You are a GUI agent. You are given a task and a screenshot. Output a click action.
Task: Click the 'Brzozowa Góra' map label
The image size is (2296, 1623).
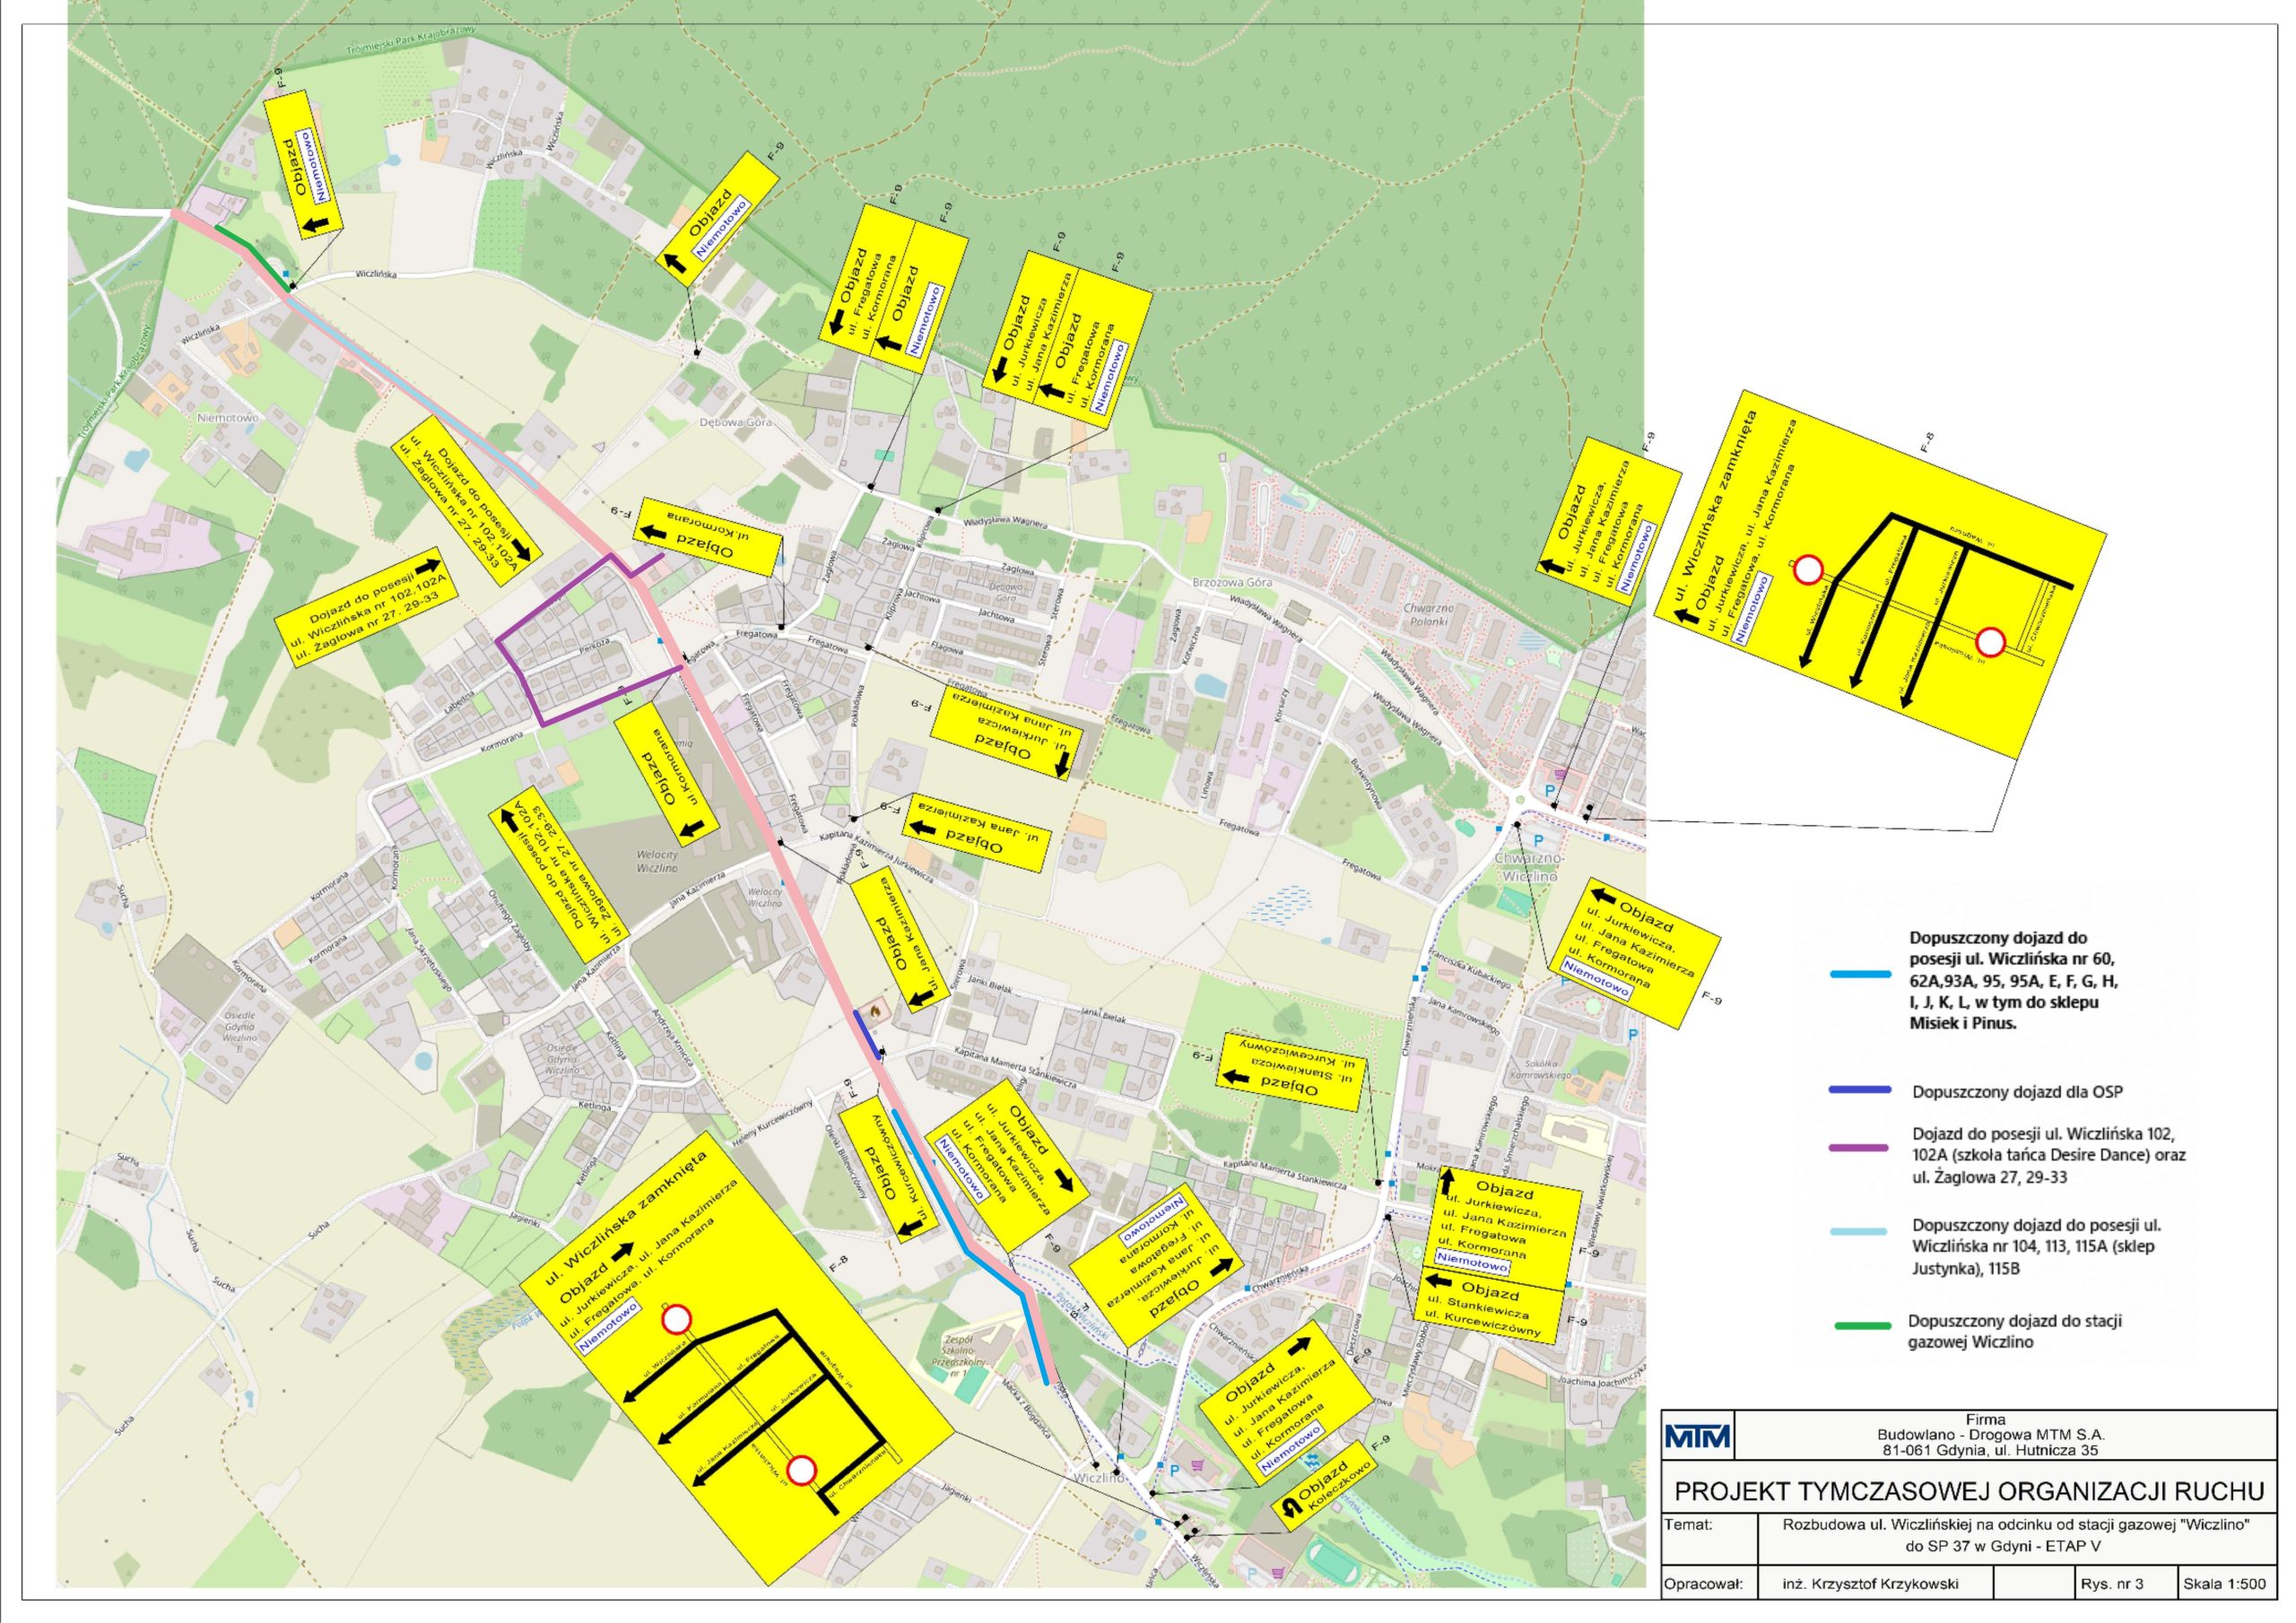1232,582
